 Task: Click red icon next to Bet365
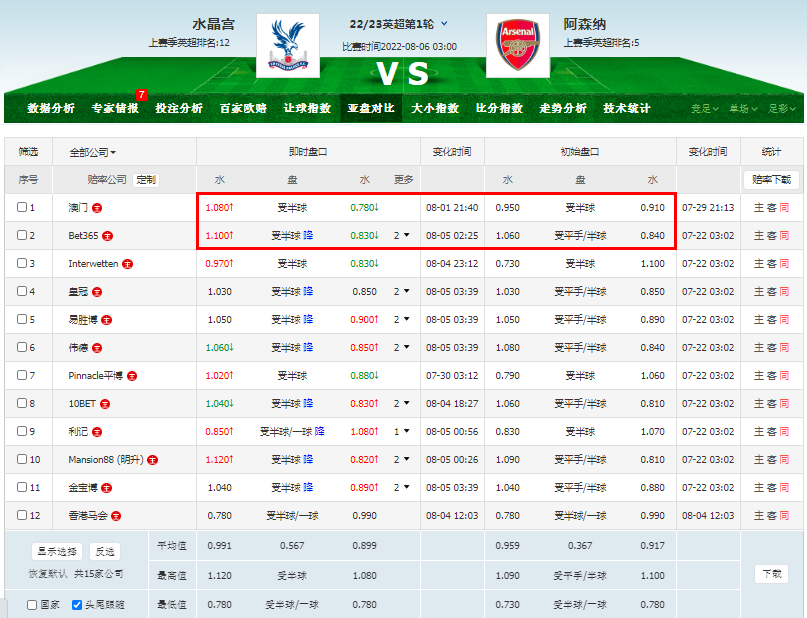coord(107,236)
